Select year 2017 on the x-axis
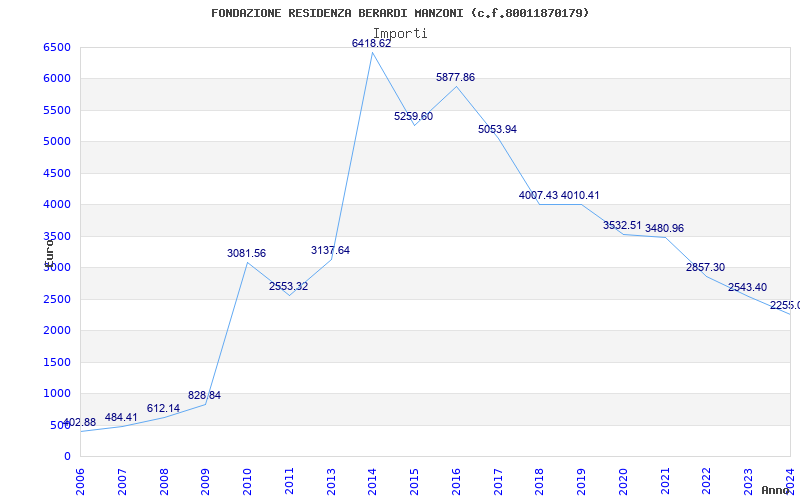Viewport: 800px width, 500px height. [x=498, y=482]
